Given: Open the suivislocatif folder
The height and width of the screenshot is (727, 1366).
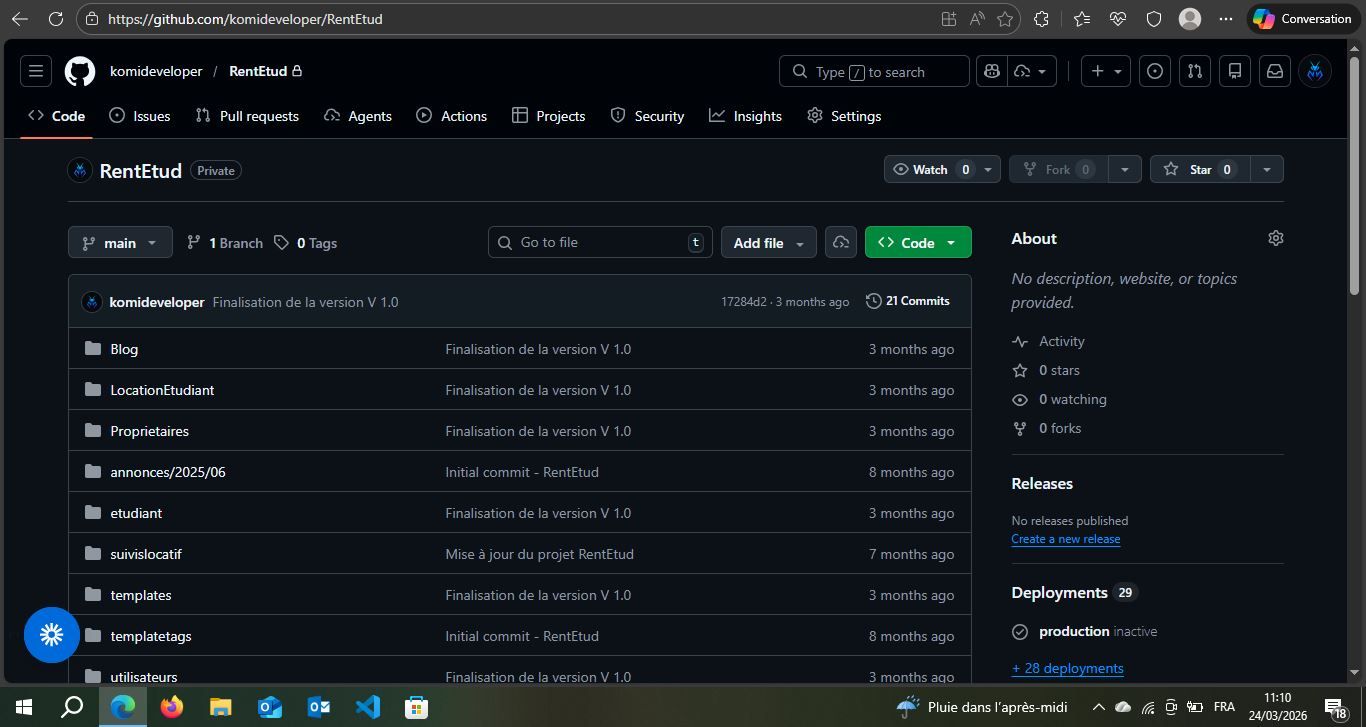Looking at the screenshot, I should 146,554.
